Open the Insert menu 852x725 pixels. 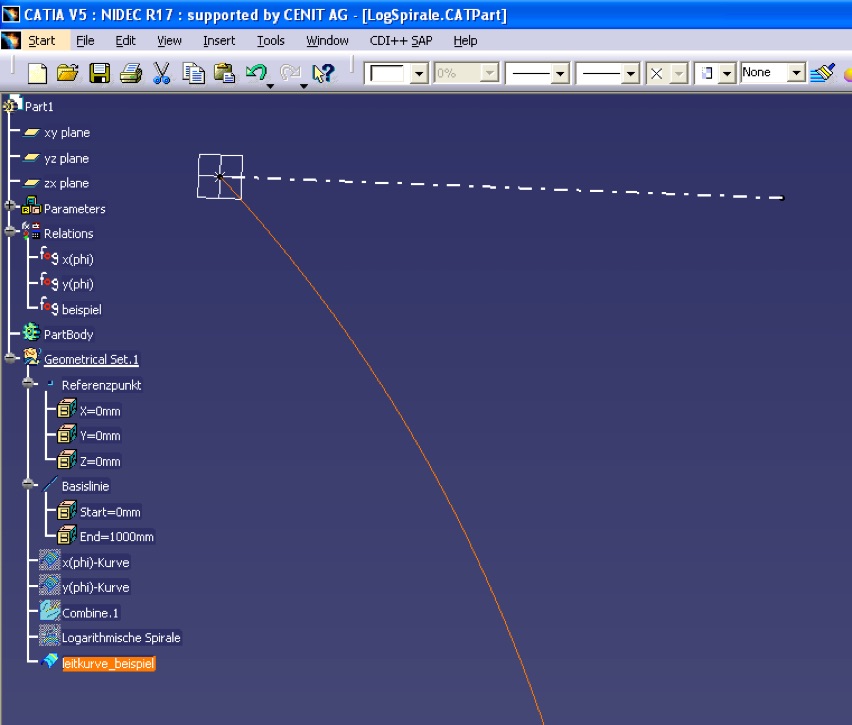click(219, 40)
